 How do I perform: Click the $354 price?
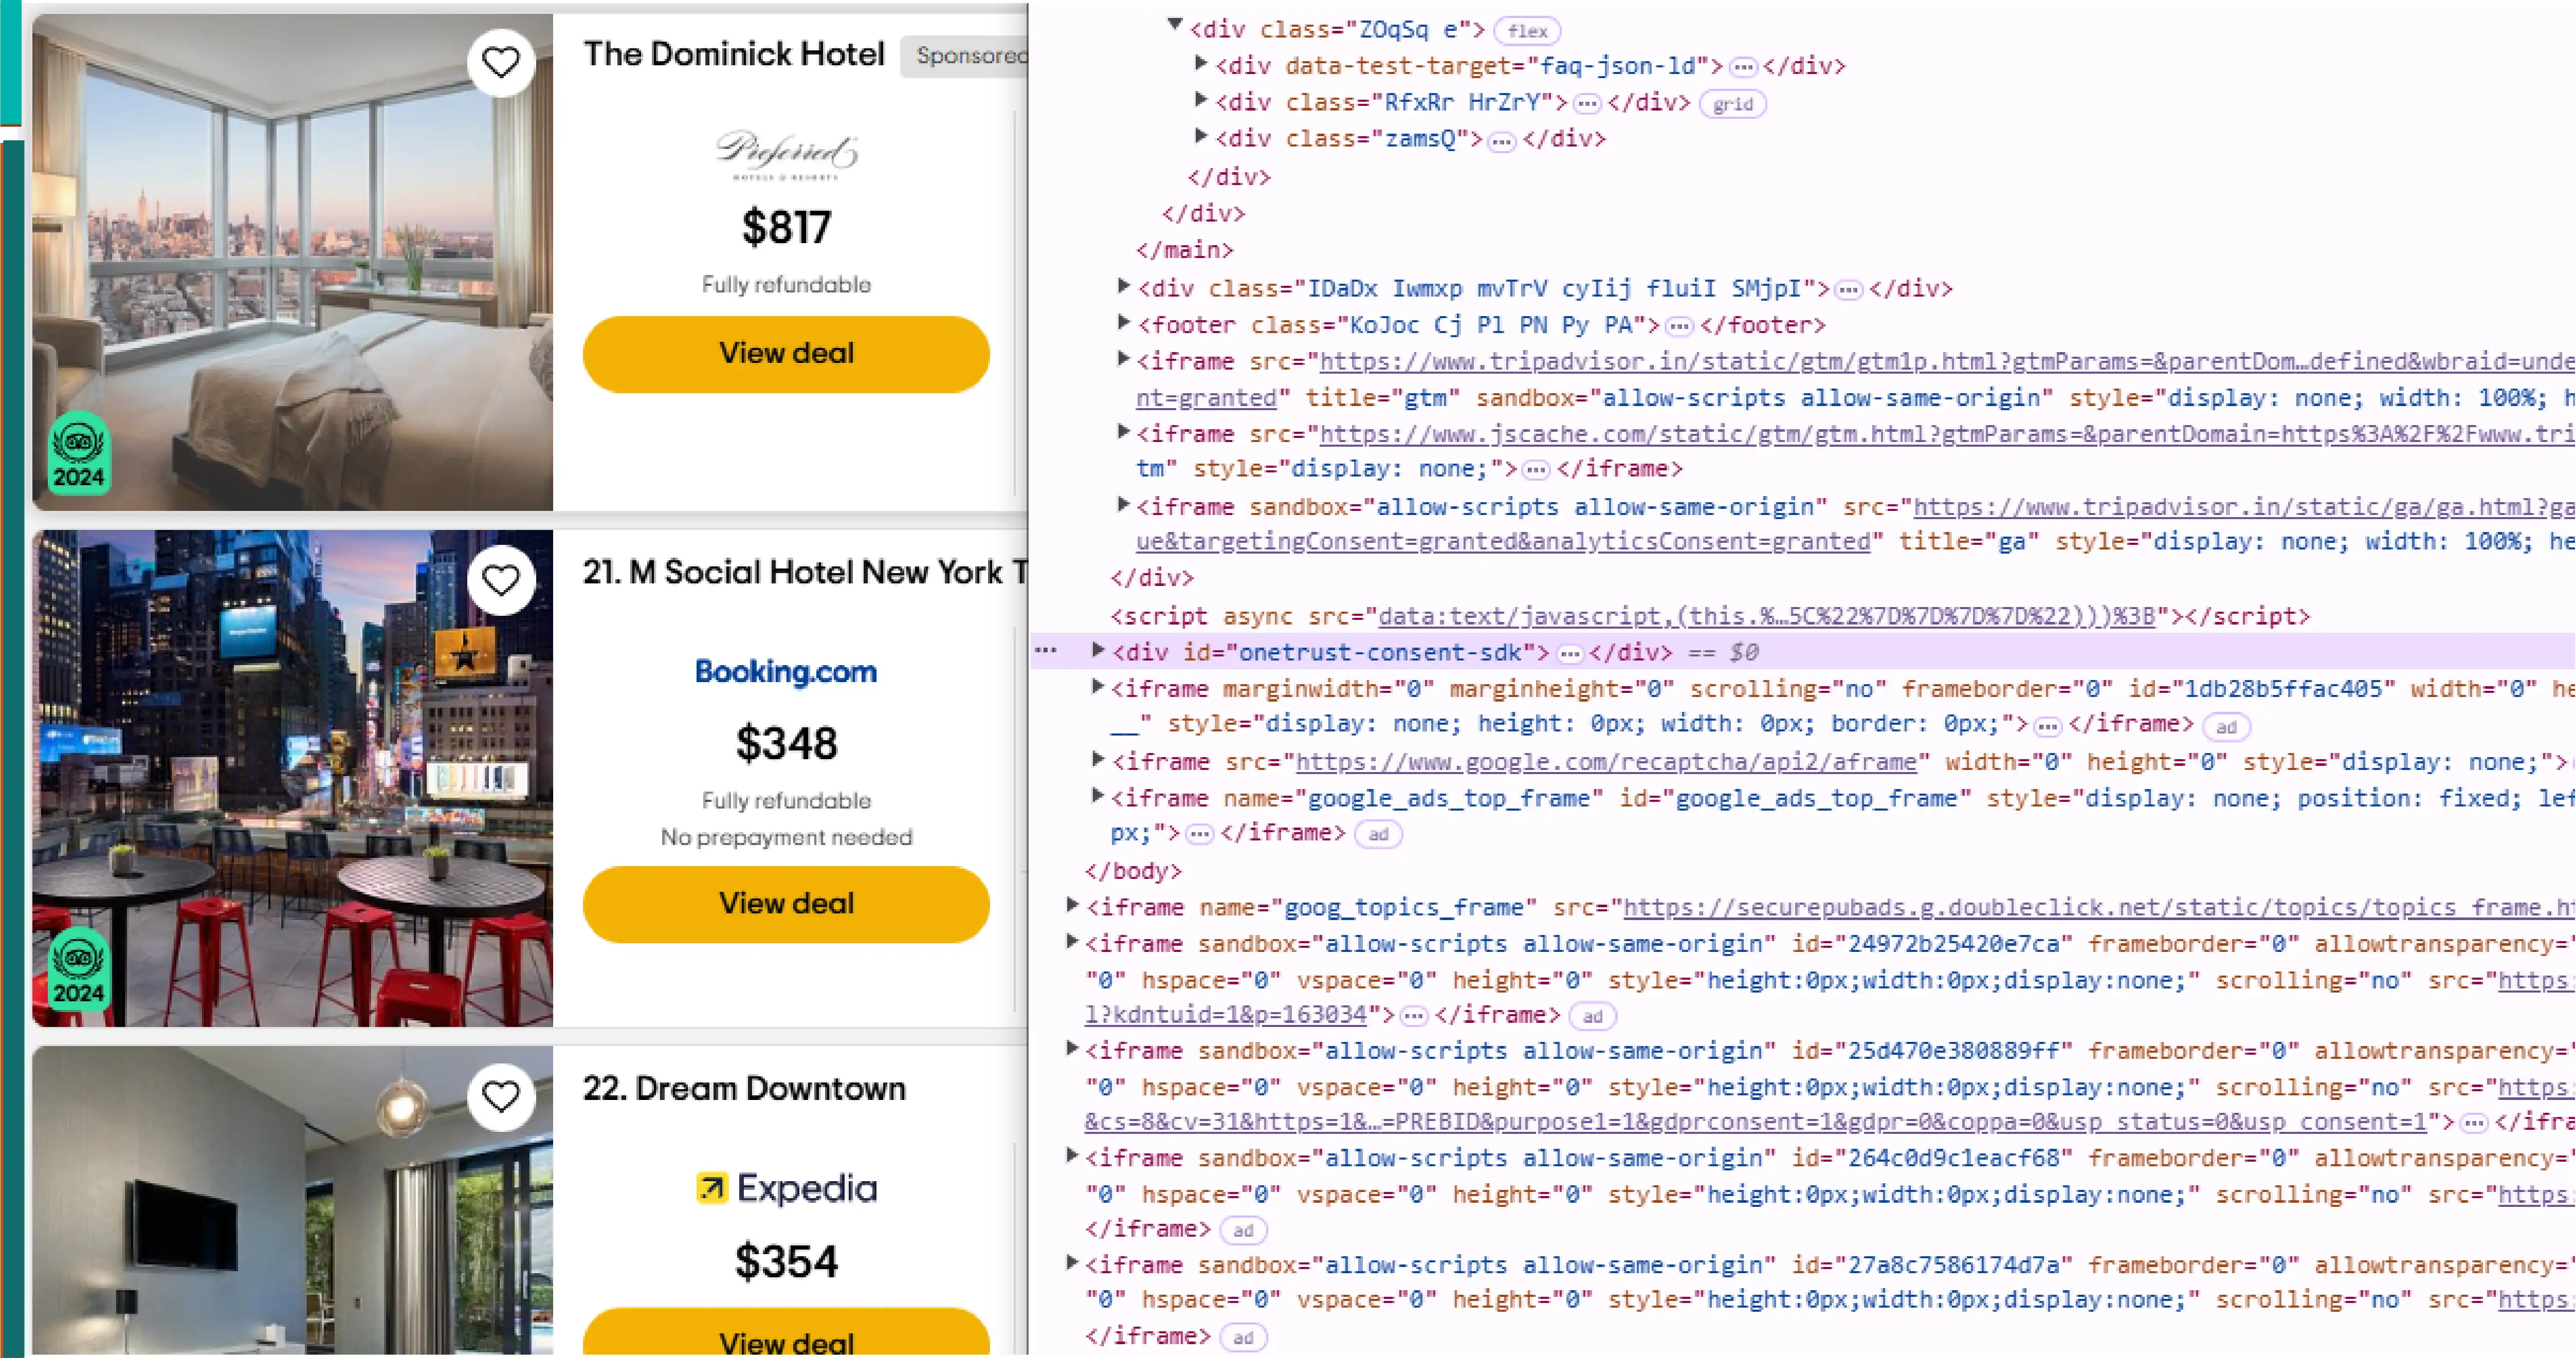pos(786,1261)
